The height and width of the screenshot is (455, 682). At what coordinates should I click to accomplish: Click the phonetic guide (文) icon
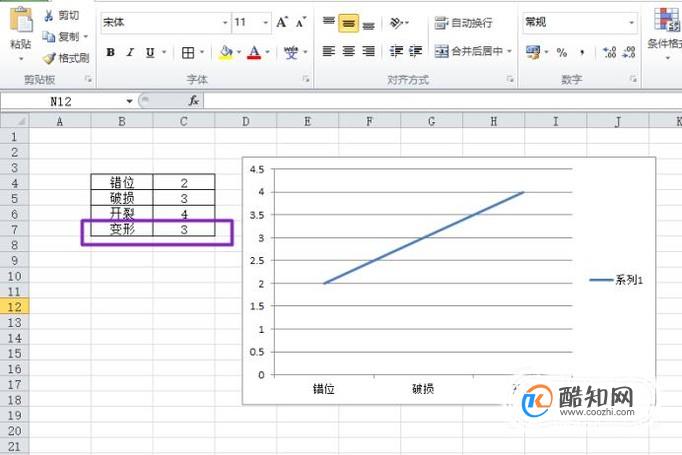tap(291, 53)
